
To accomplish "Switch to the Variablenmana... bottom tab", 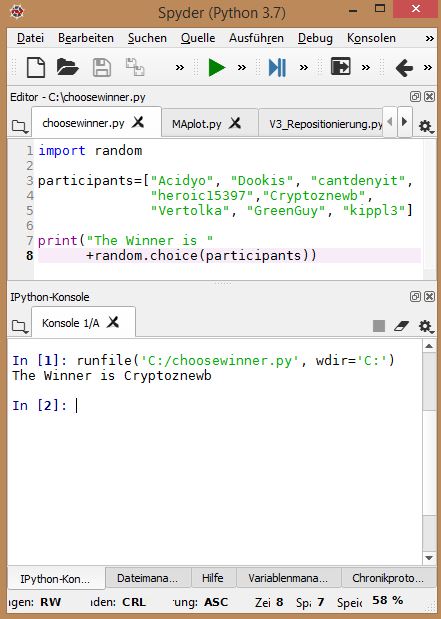I will coord(288,578).
